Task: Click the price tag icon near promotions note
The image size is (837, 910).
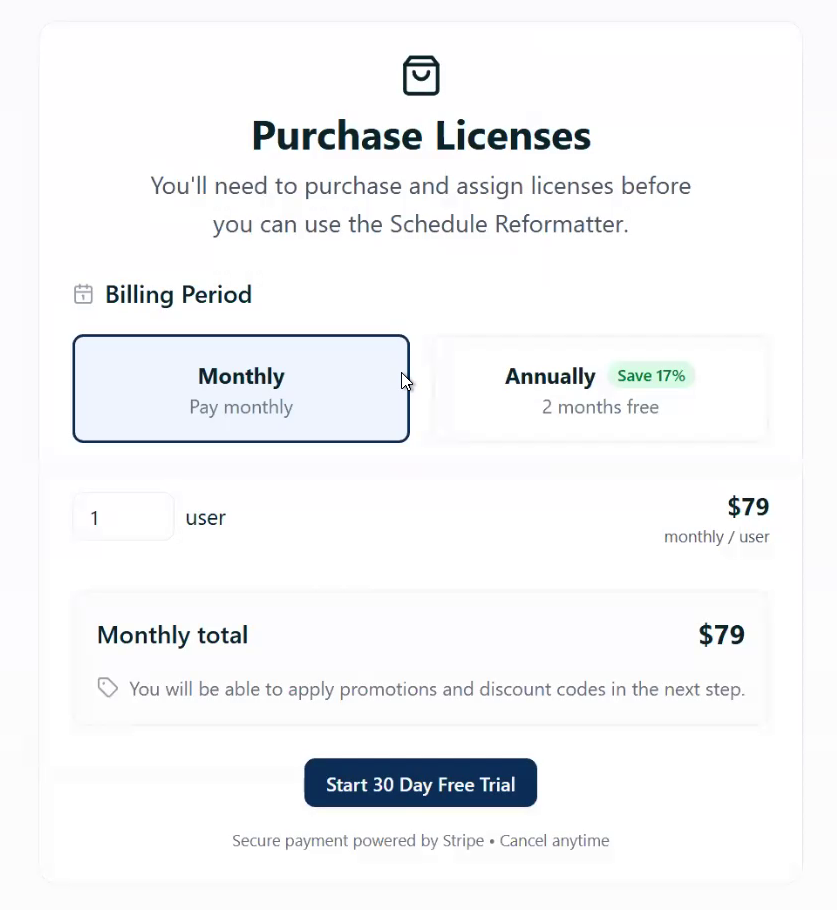Action: 108,688
